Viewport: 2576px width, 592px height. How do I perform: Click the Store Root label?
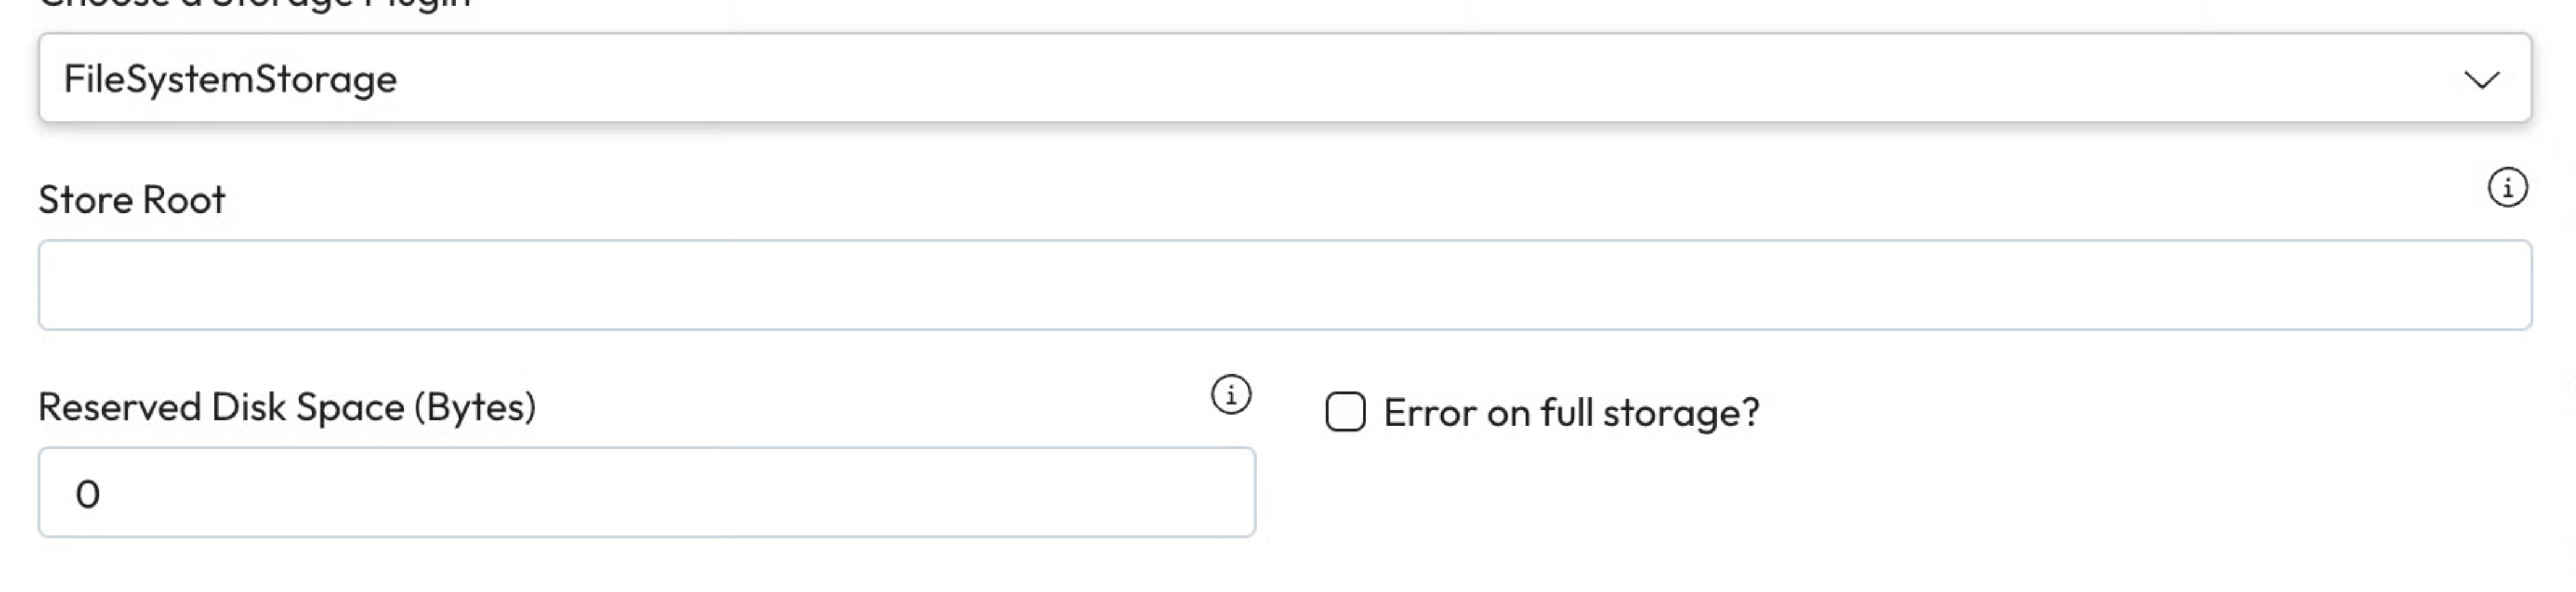click(132, 200)
